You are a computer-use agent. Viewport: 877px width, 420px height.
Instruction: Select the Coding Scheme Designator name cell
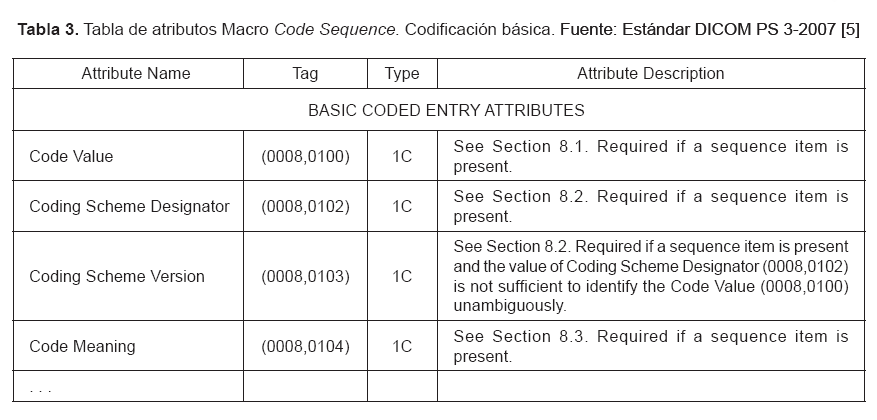[129, 207]
